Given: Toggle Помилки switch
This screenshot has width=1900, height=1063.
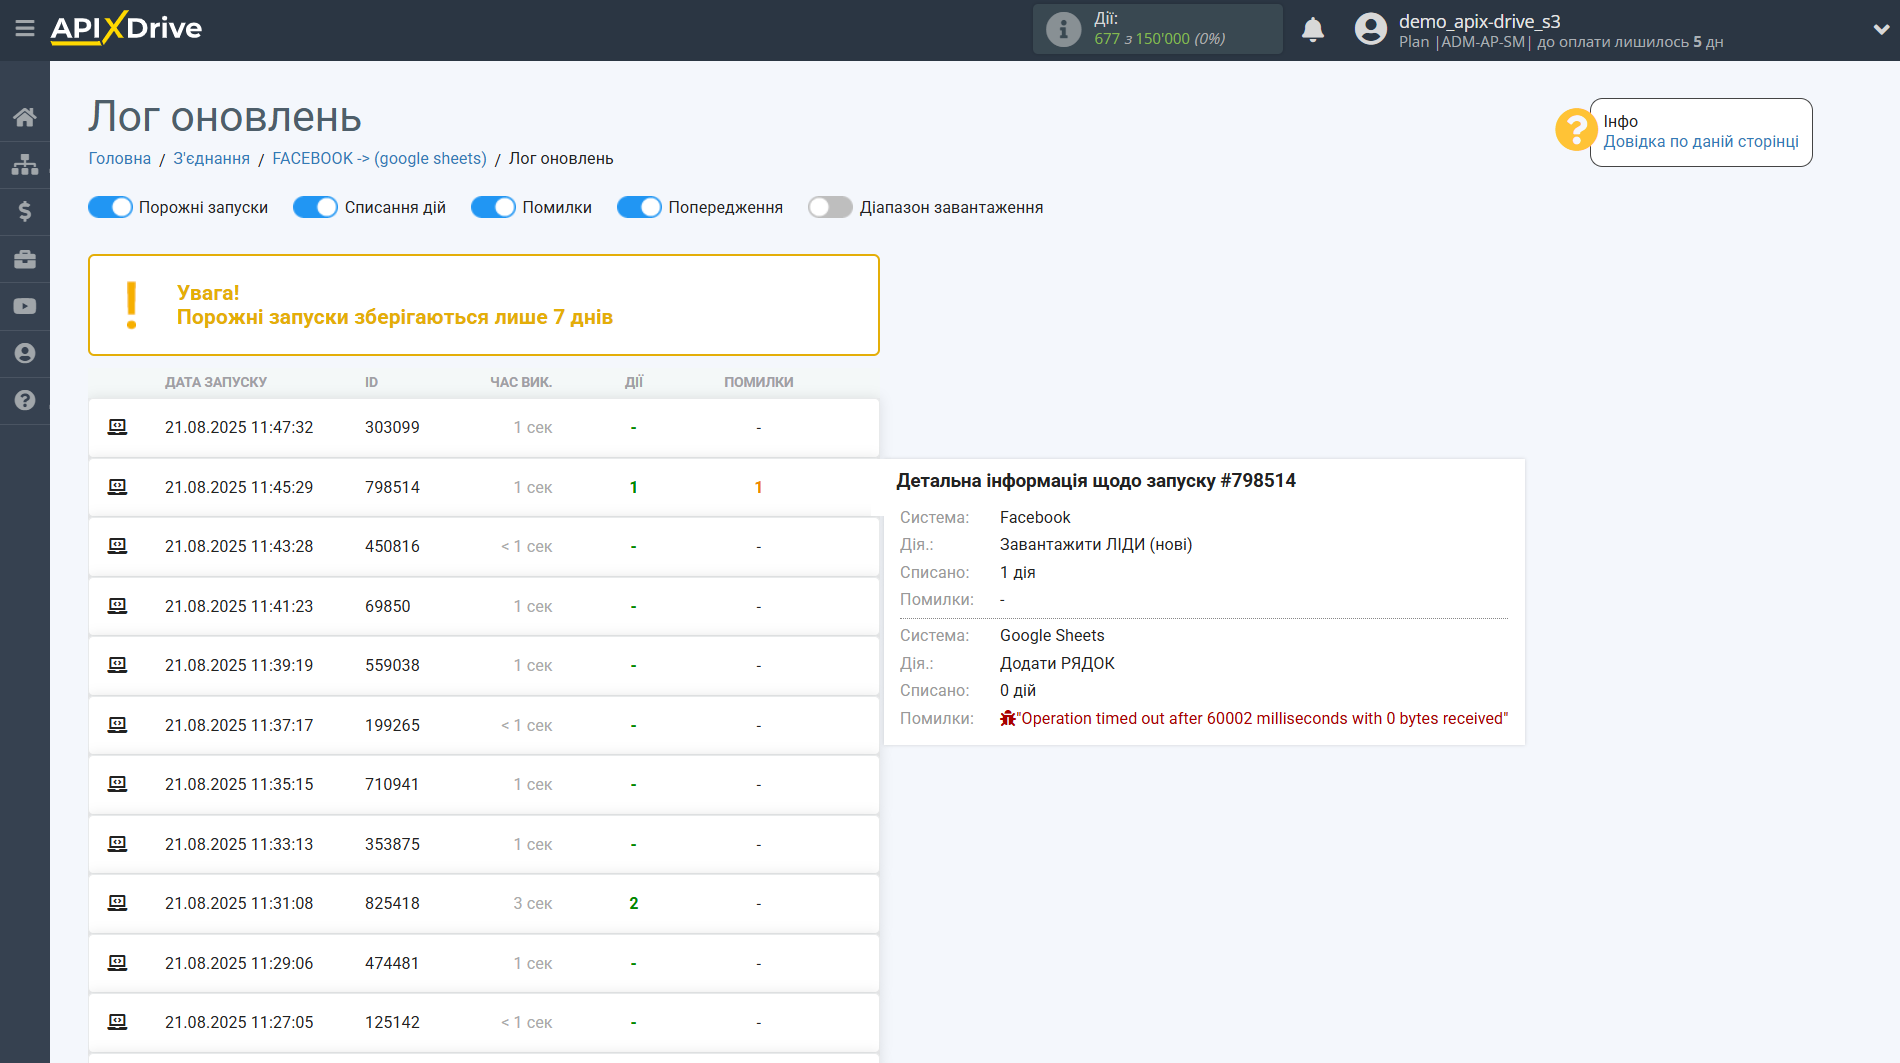Looking at the screenshot, I should click(493, 207).
